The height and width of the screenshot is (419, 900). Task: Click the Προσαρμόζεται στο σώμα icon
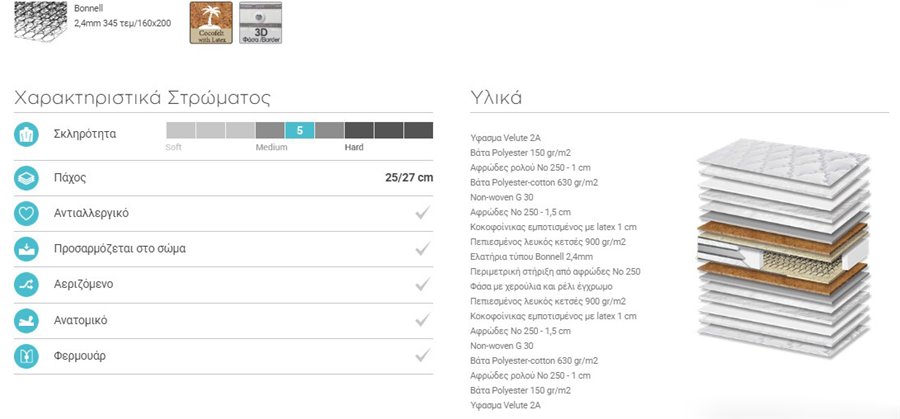(26, 249)
